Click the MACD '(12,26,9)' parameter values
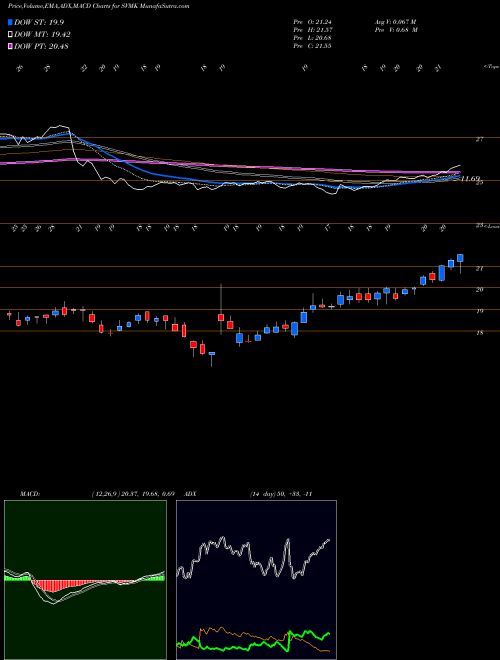The image size is (500, 660). coord(133,494)
